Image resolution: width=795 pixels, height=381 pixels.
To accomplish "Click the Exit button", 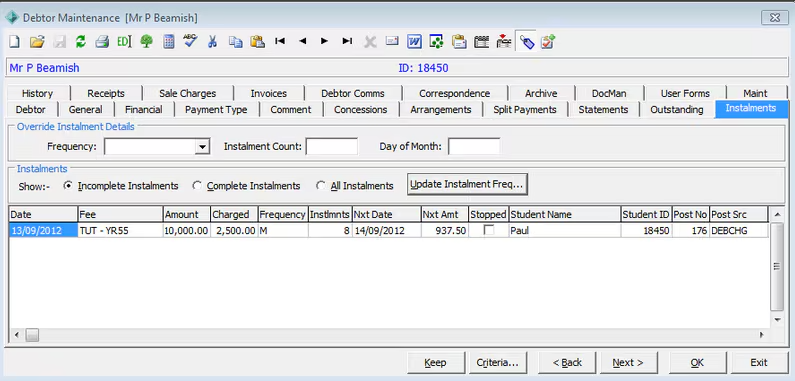I will tap(759, 363).
